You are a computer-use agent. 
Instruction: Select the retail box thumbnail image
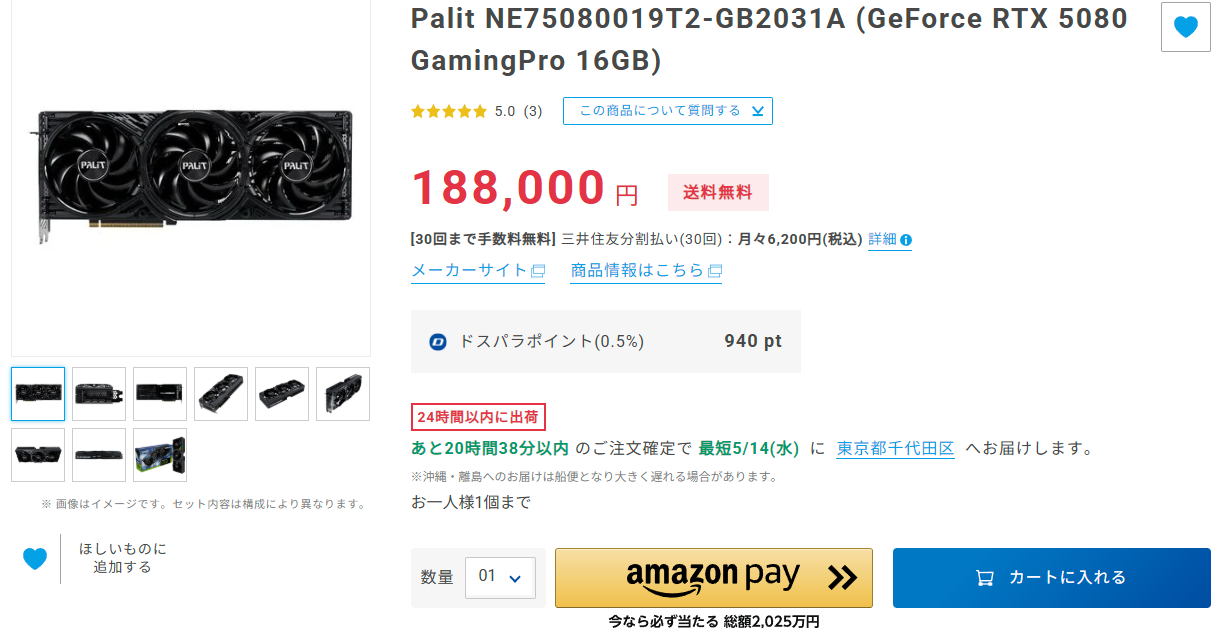[160, 455]
